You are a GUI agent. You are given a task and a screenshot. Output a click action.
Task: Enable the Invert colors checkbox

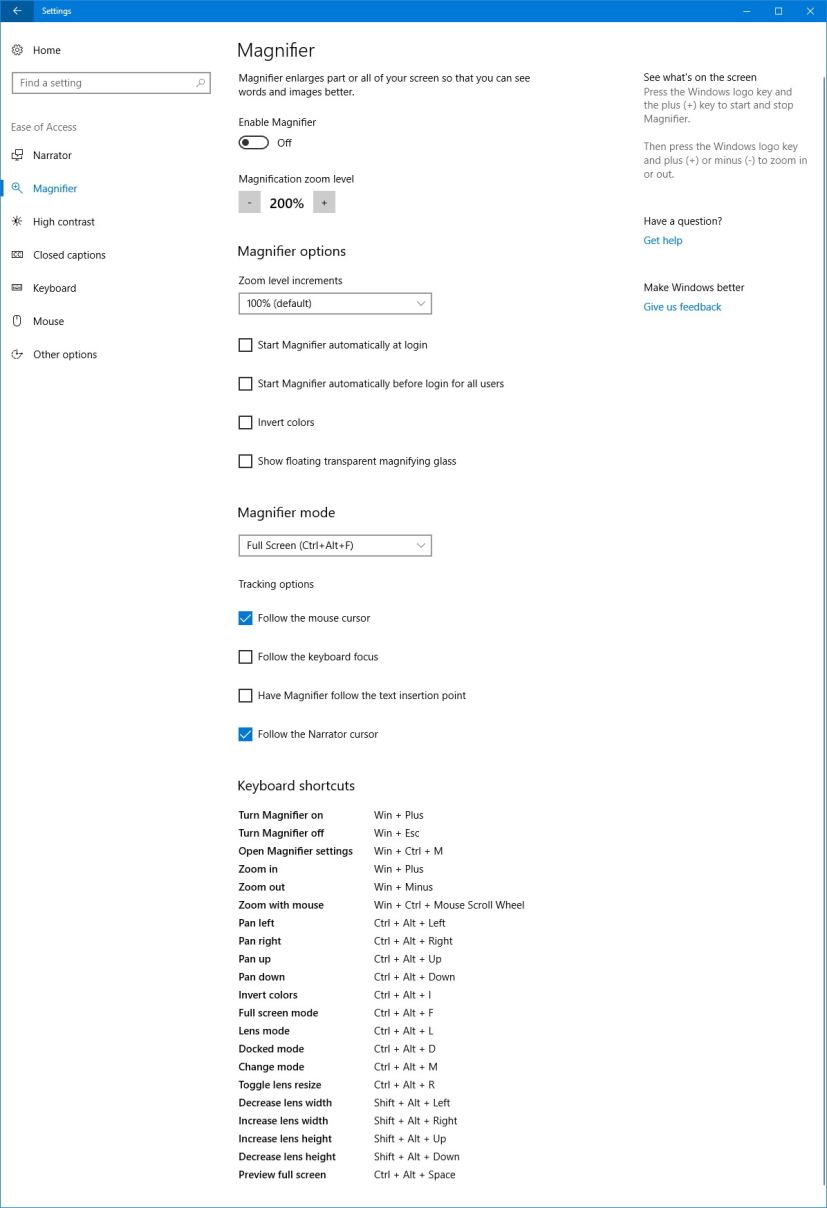pos(245,422)
